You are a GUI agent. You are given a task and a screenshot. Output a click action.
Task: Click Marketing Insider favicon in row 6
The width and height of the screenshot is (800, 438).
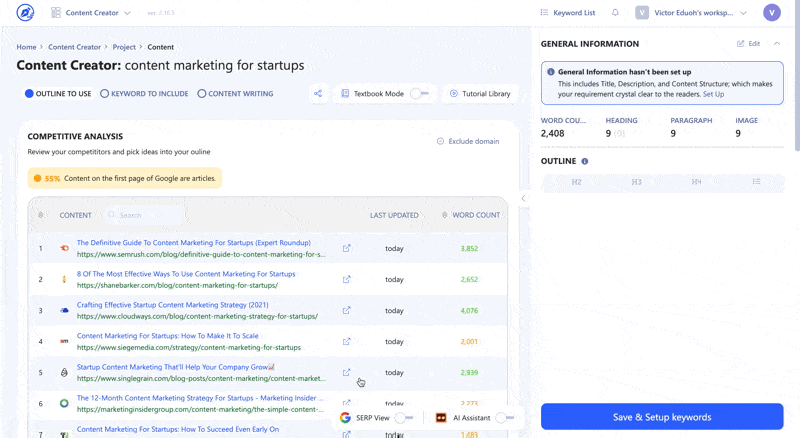(64, 403)
